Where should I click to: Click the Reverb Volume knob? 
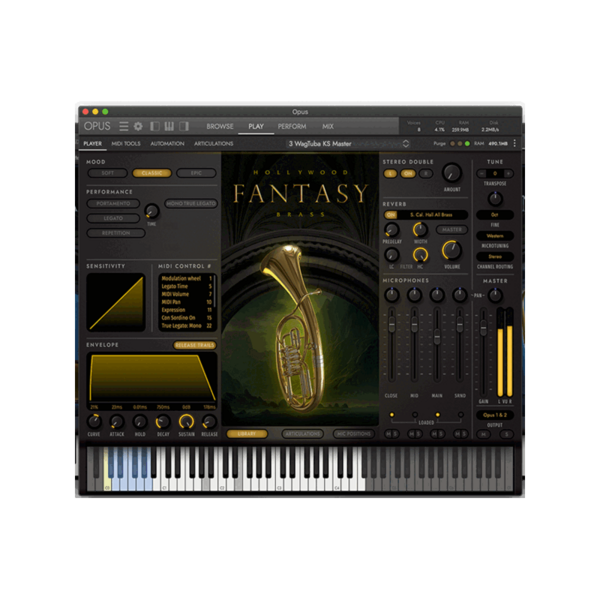452,250
